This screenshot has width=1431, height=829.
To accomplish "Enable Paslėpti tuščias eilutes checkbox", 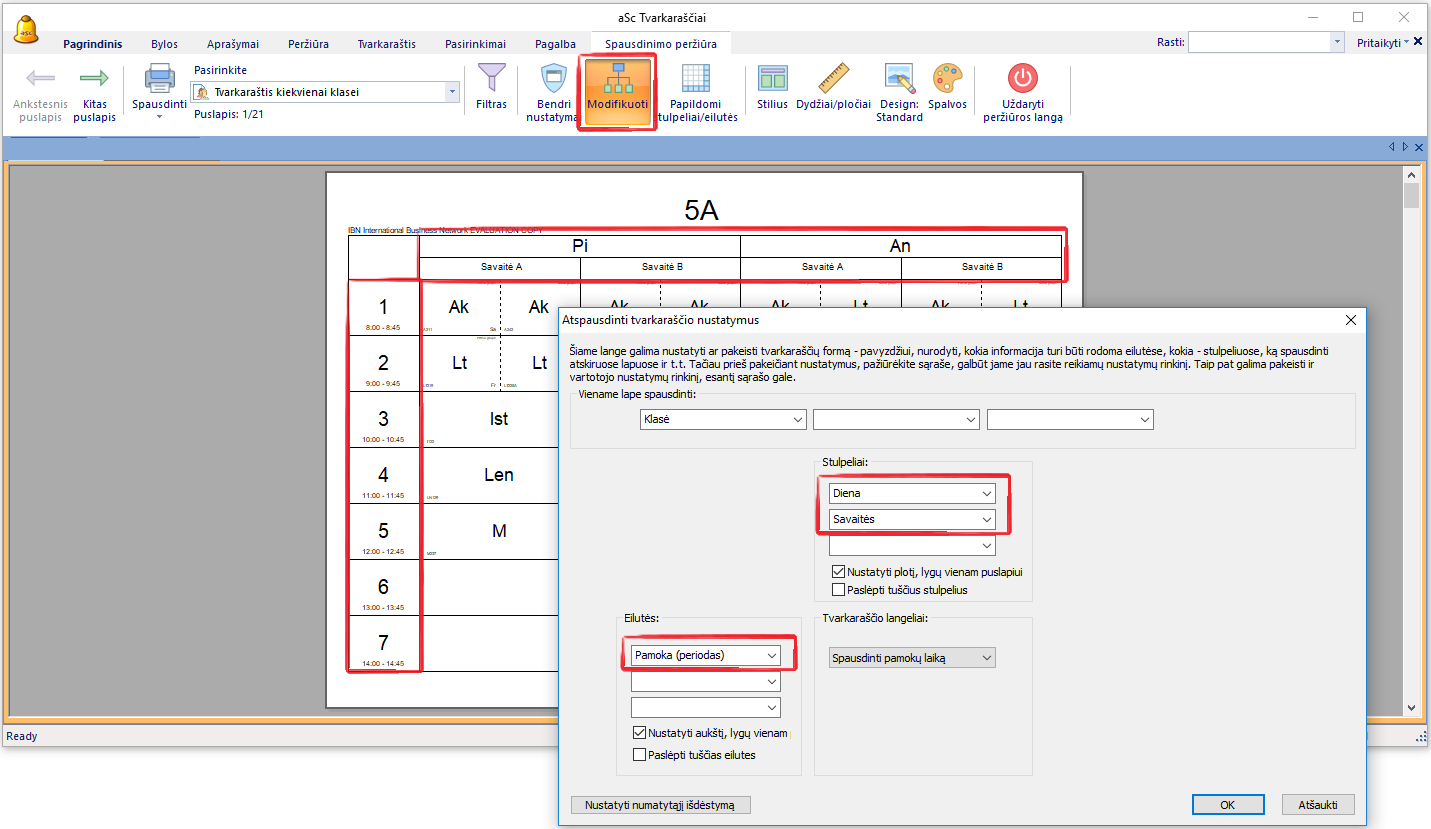I will point(640,755).
